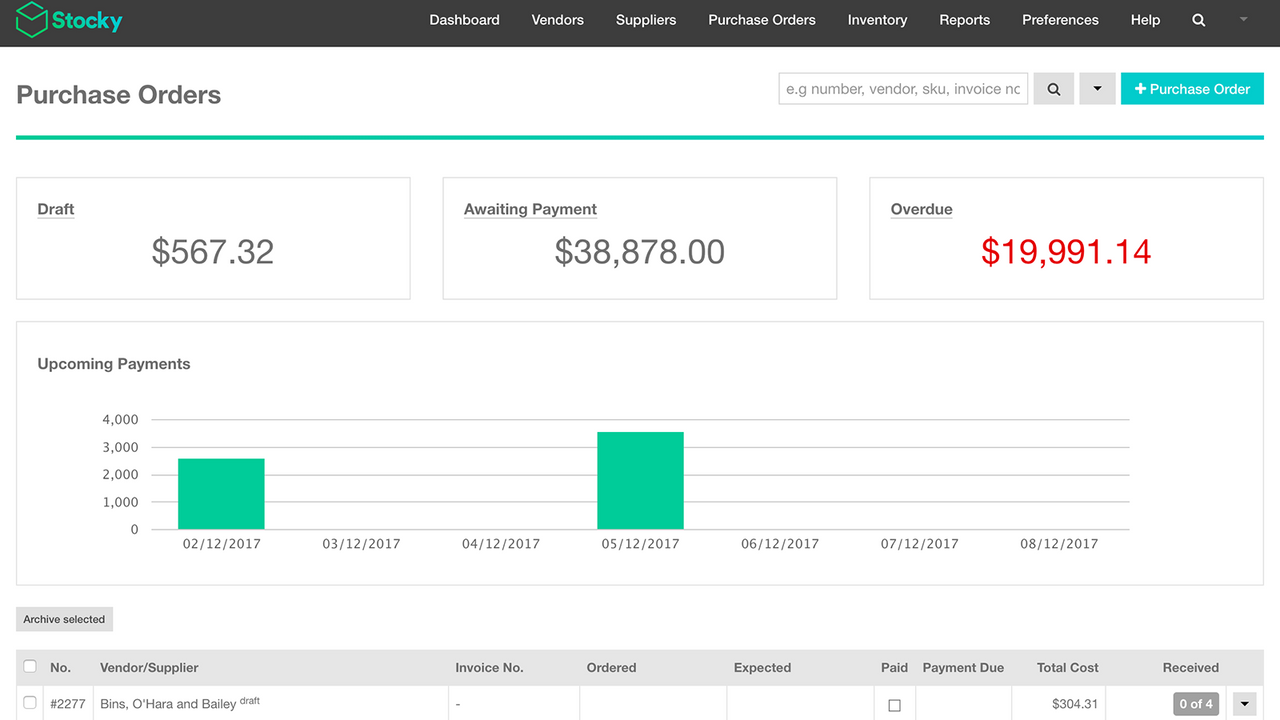The image size is (1280, 720).
Task: Open the Reports menu item
Action: pyautogui.click(x=964, y=20)
